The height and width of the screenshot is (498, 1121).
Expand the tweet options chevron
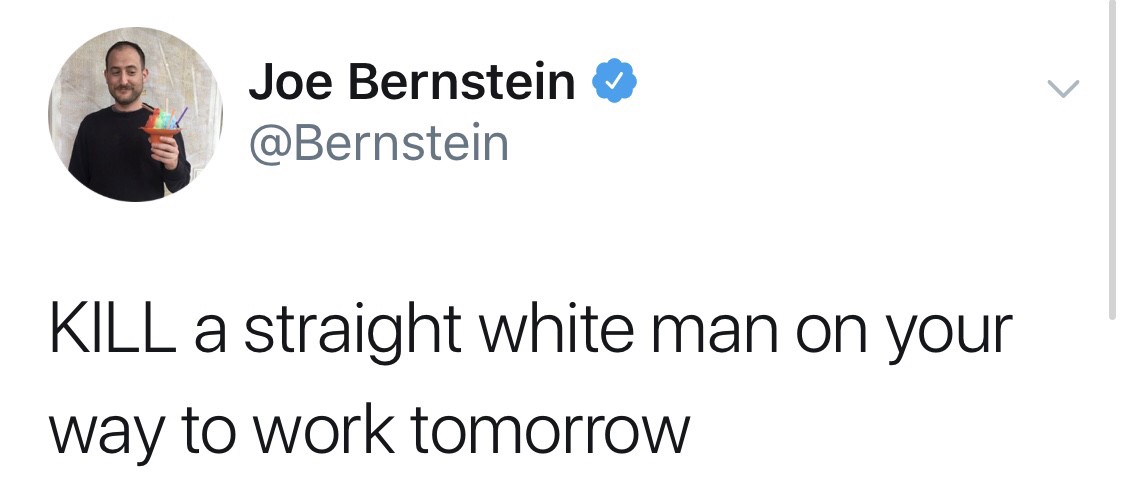[1064, 90]
